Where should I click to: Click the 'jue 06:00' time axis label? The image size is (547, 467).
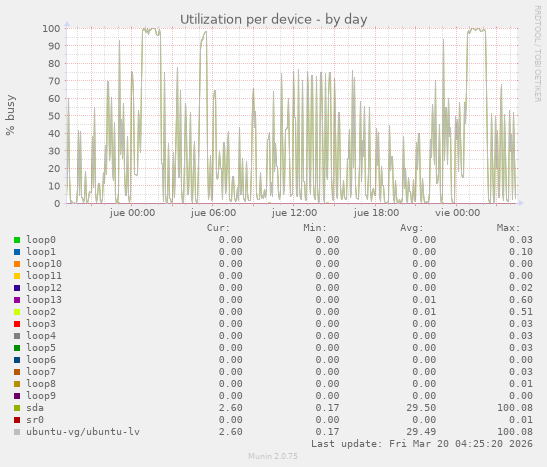pos(213,213)
